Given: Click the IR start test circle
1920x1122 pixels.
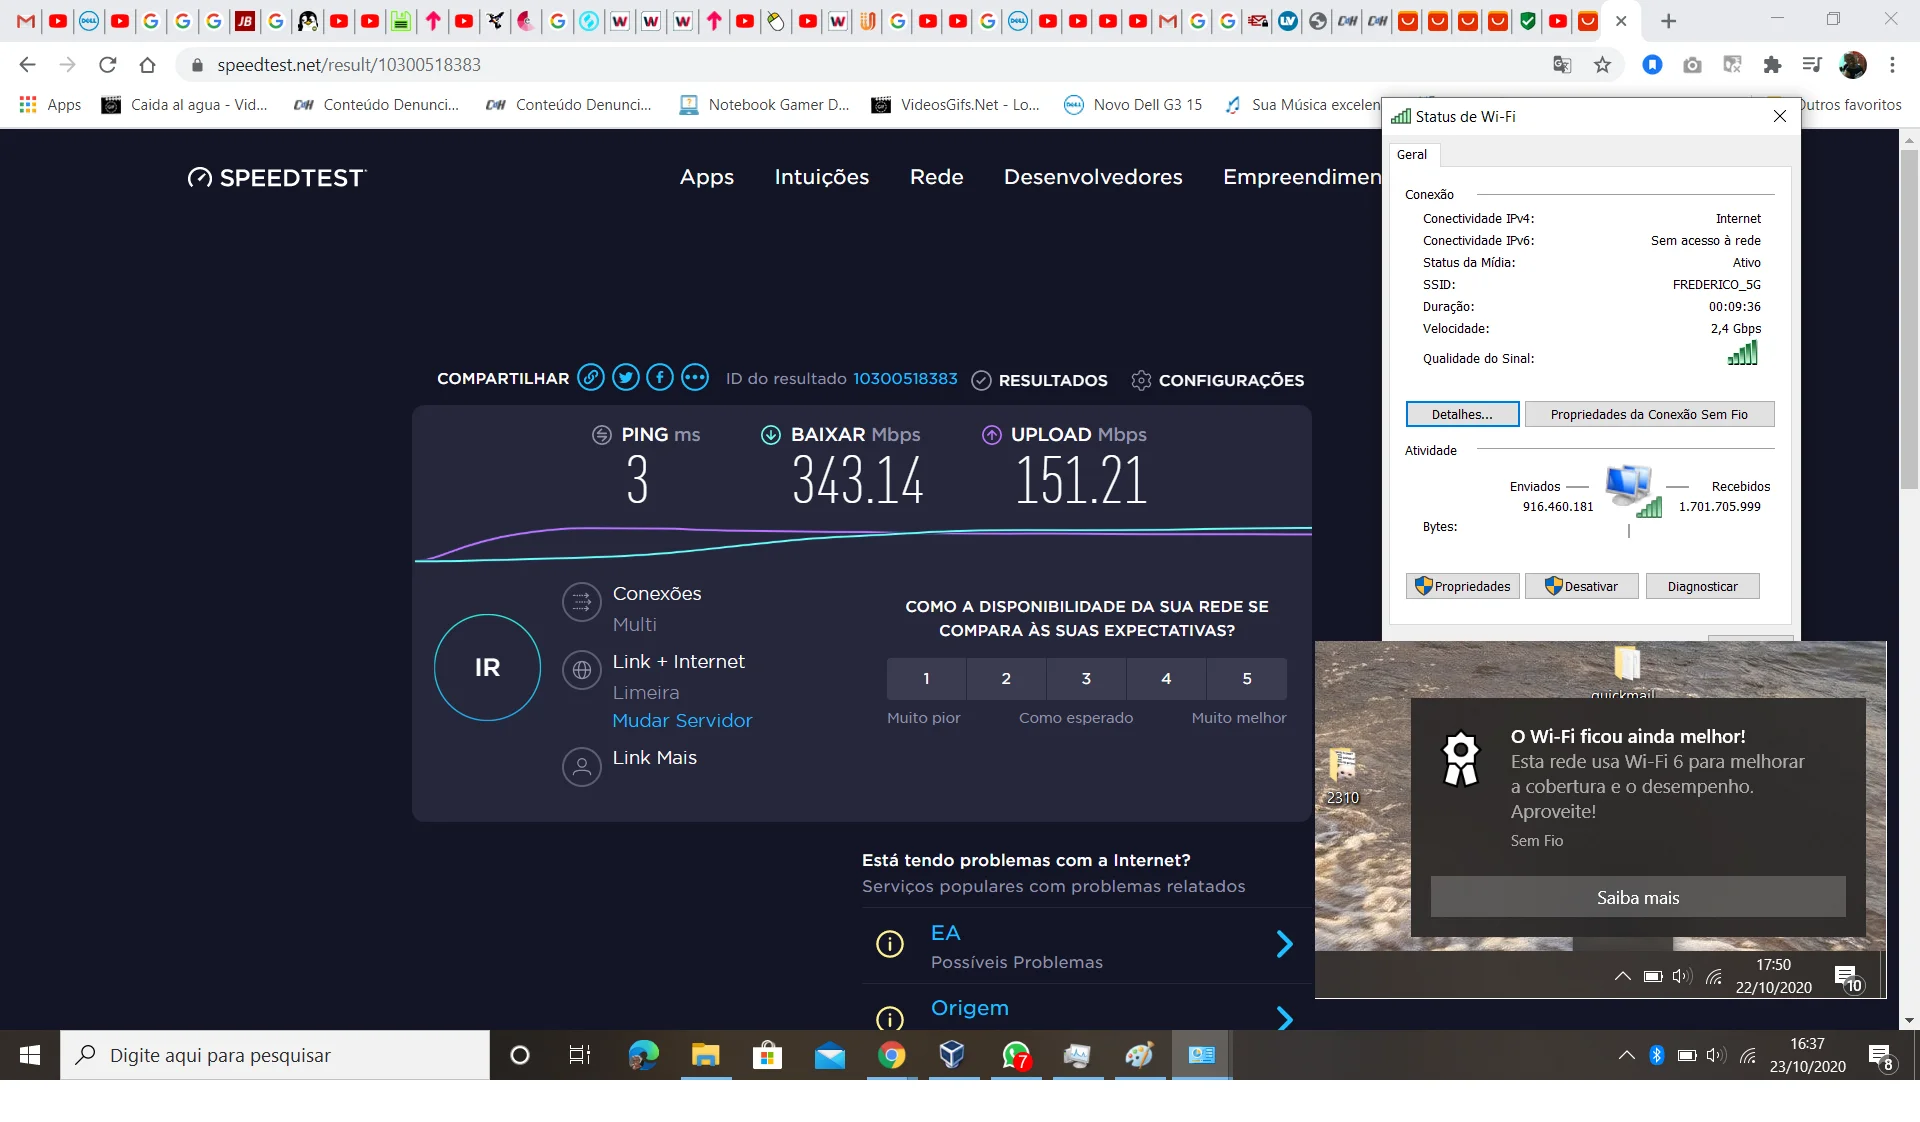Looking at the screenshot, I should coord(487,667).
